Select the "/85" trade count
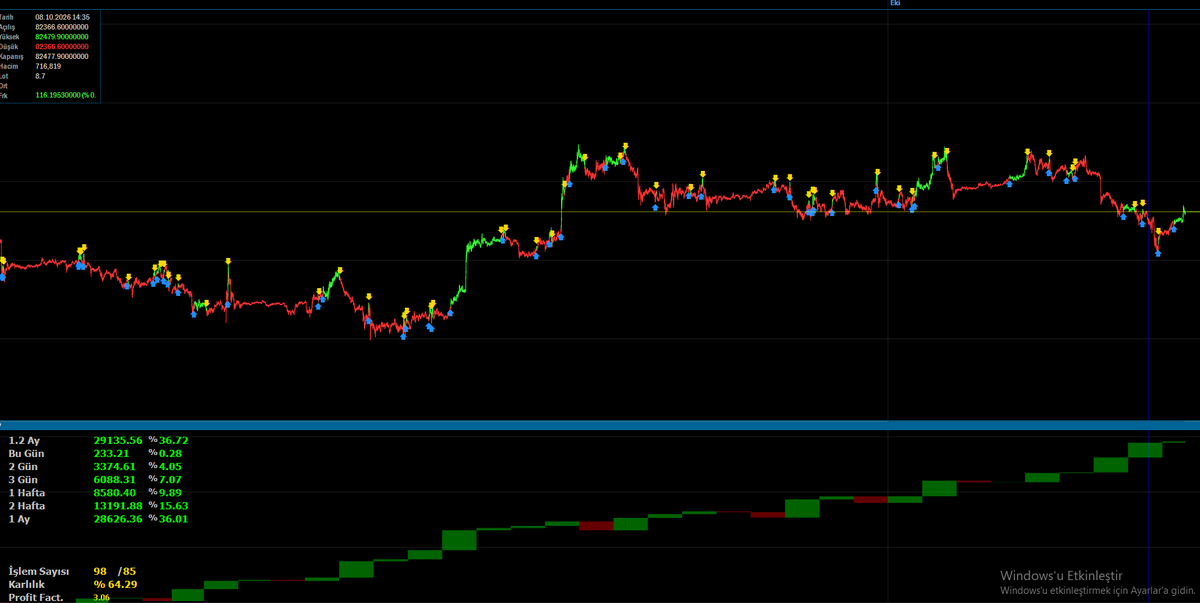The width and height of the screenshot is (1200, 603). click(127, 571)
